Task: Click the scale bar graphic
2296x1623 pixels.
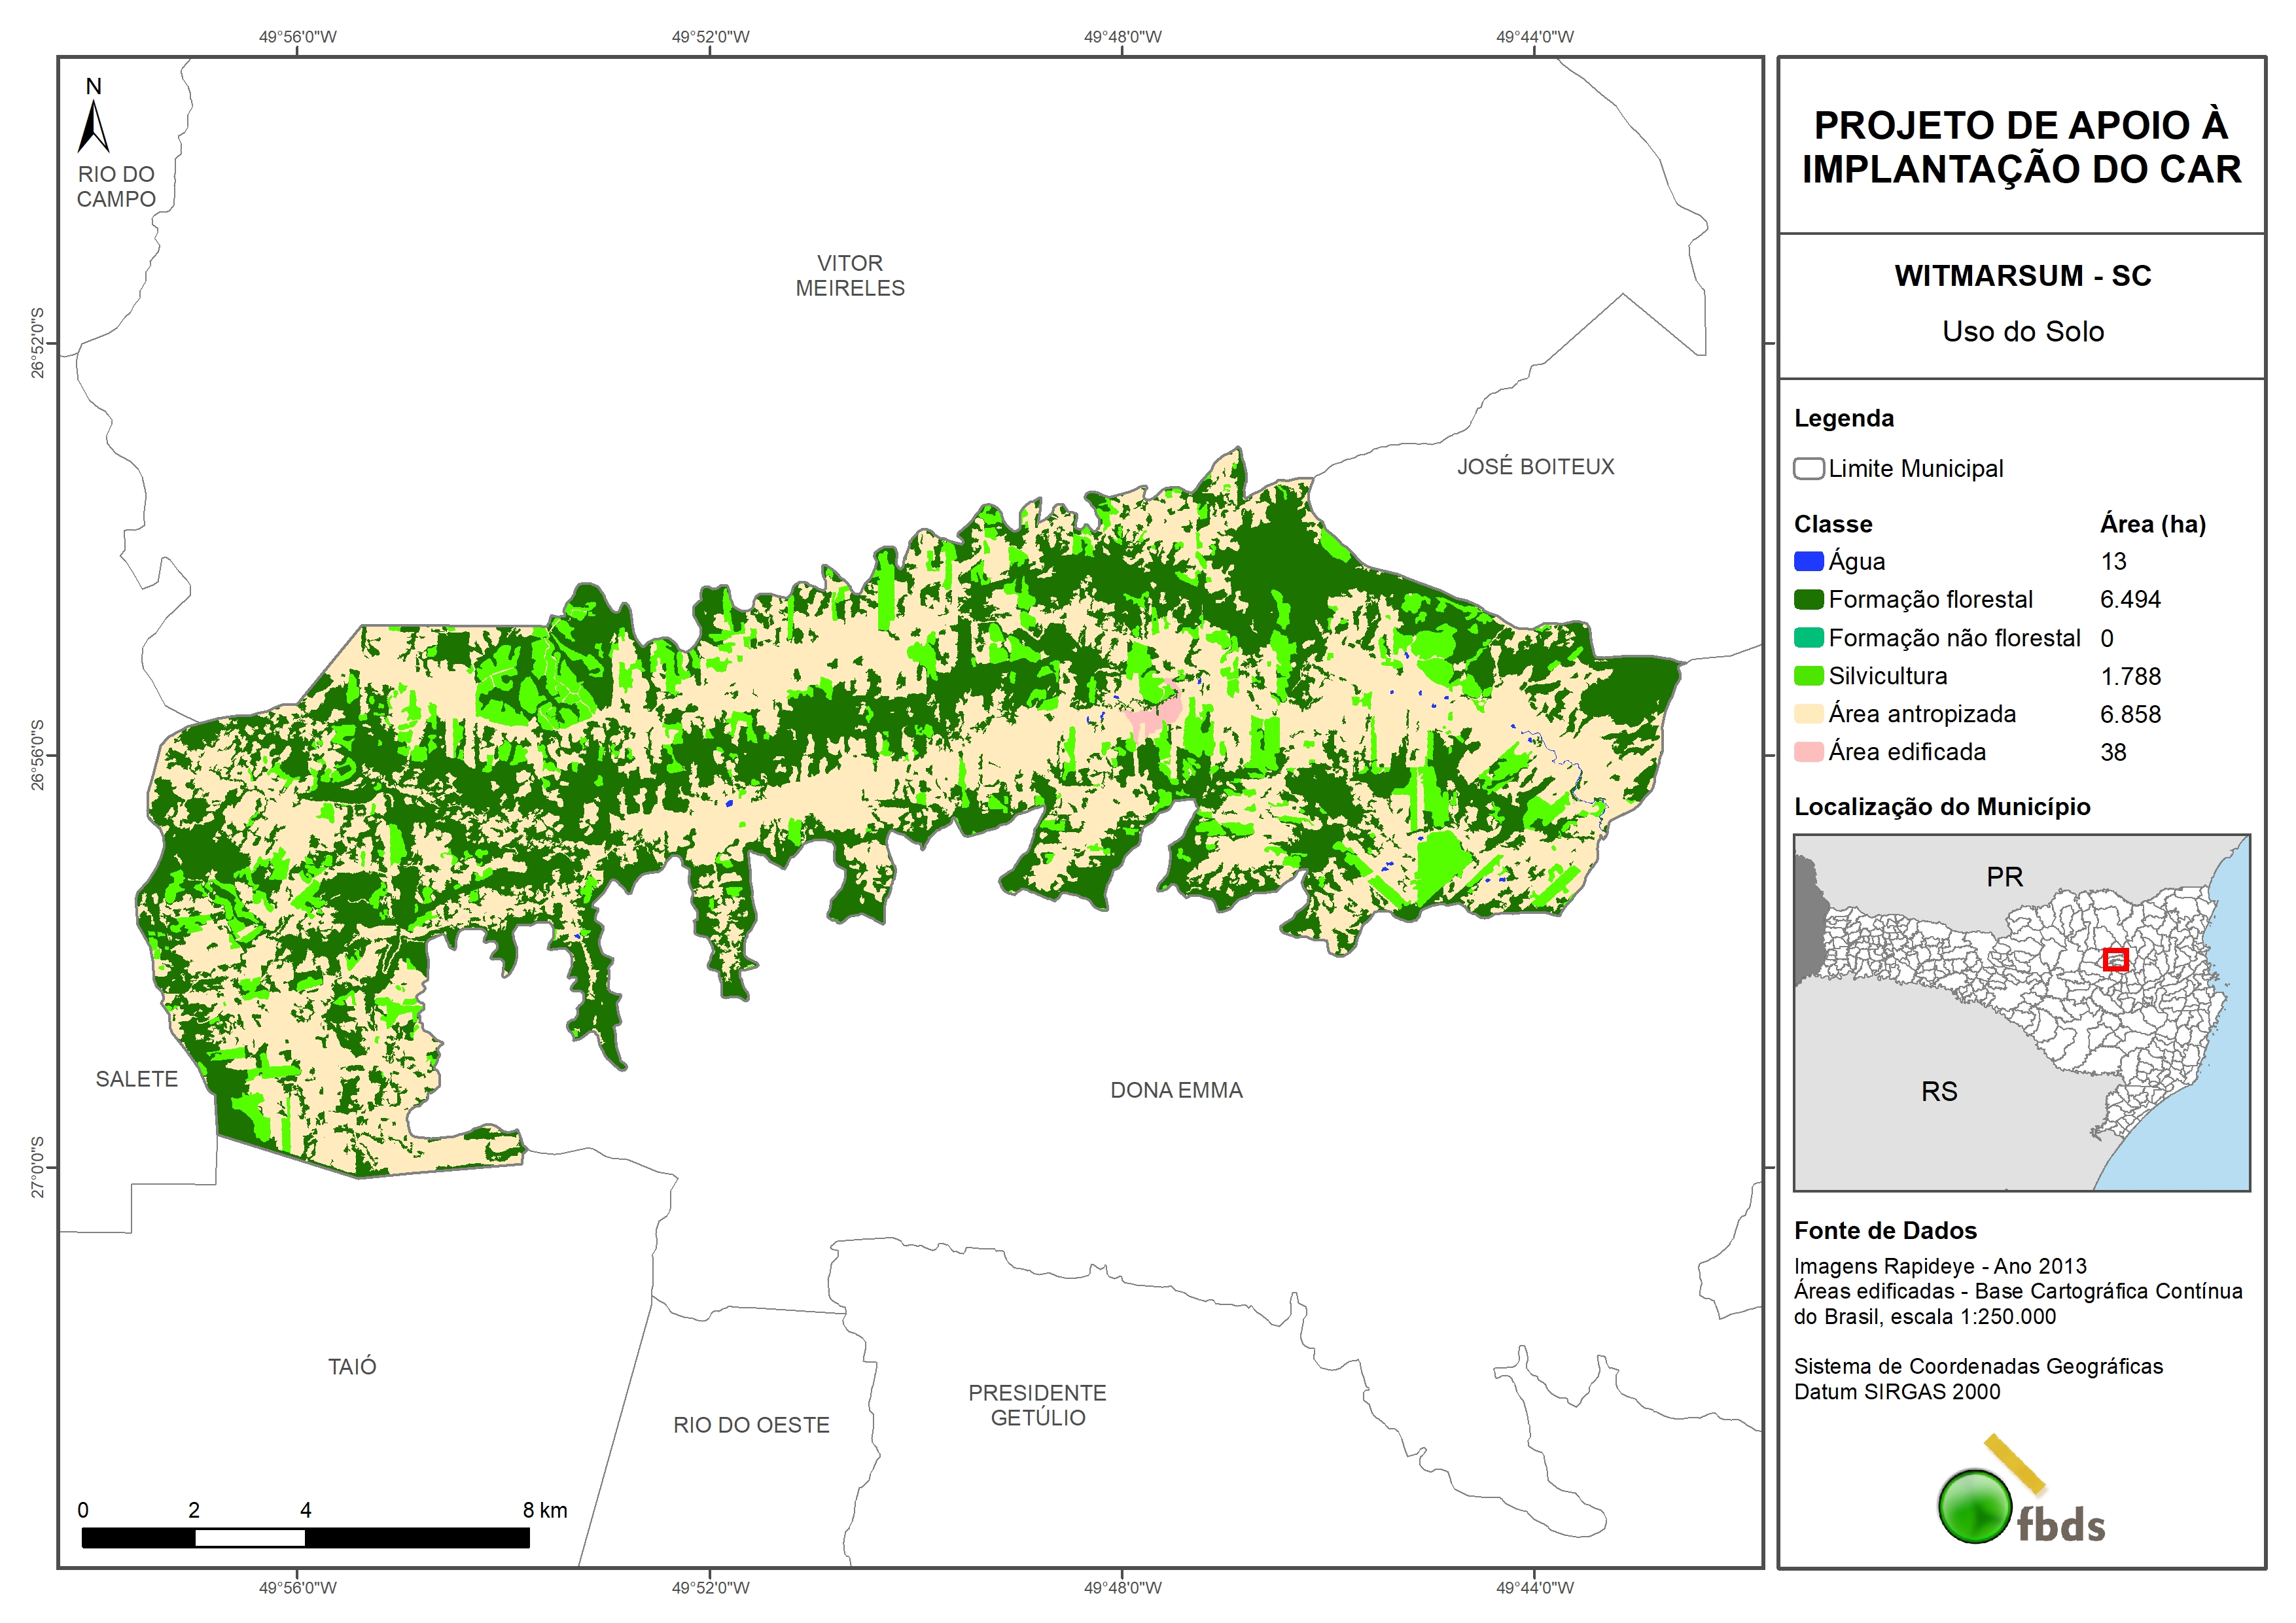Action: (305, 1537)
